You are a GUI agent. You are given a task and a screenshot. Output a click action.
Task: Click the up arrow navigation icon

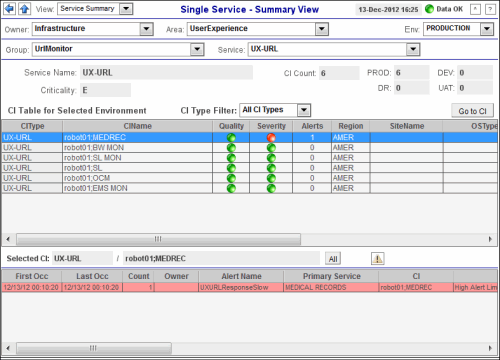tap(24, 8)
